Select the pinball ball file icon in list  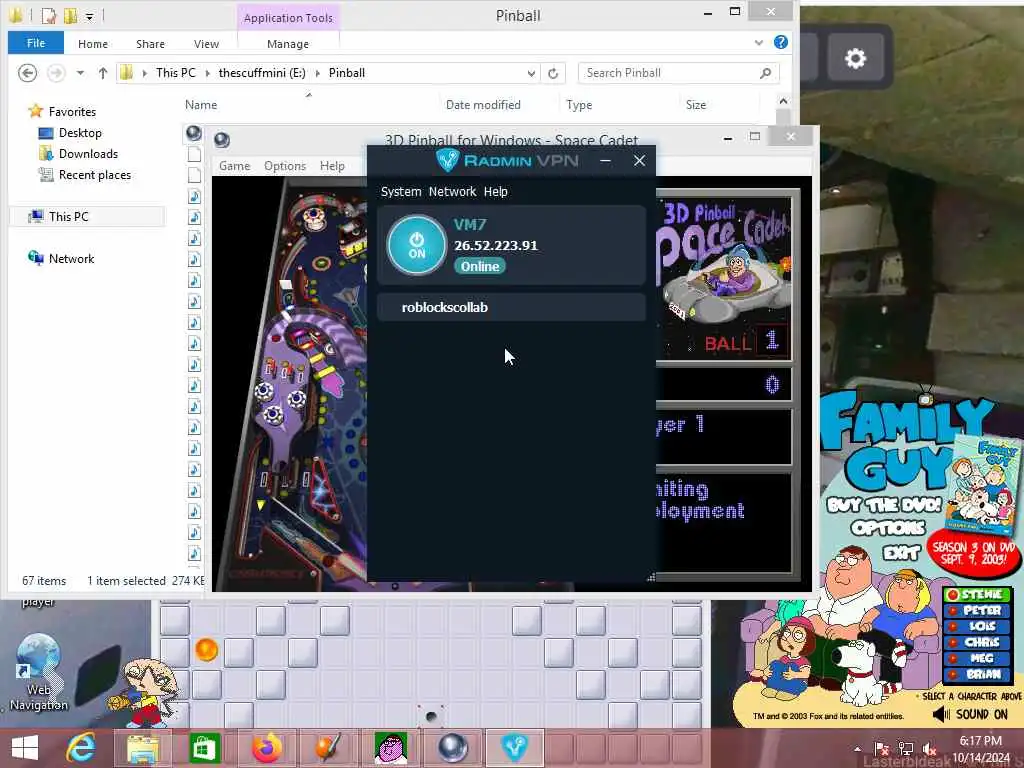(x=194, y=133)
